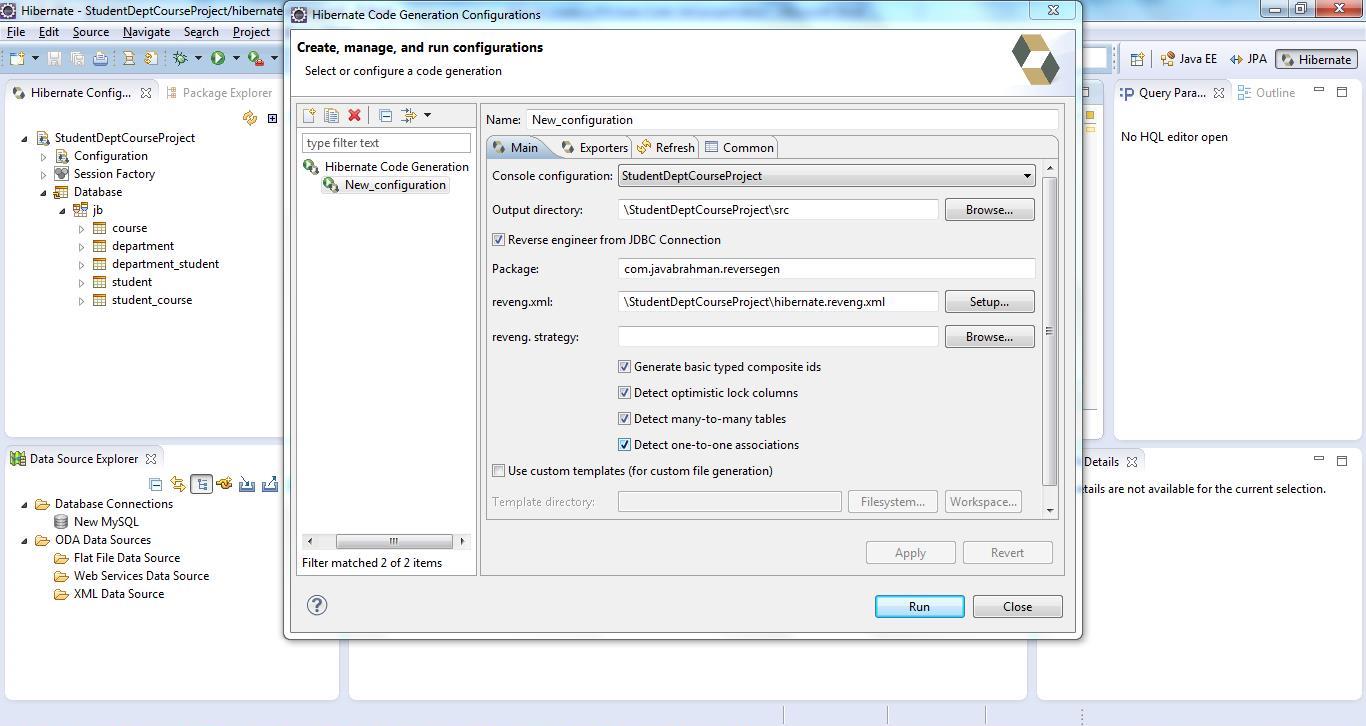Switch to the Common tab
Screen dimensions: 1366x726
coord(739,148)
